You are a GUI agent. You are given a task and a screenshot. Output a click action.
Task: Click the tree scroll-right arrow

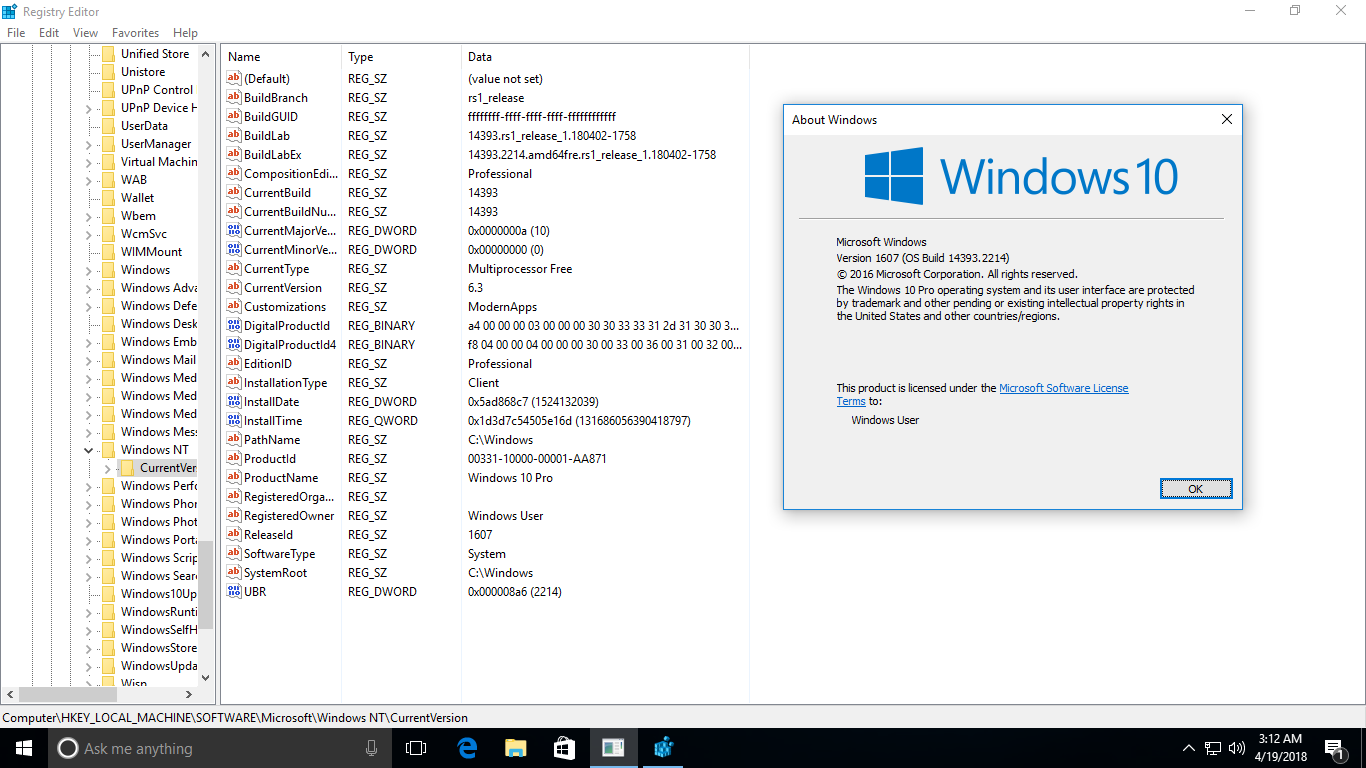(x=188, y=694)
